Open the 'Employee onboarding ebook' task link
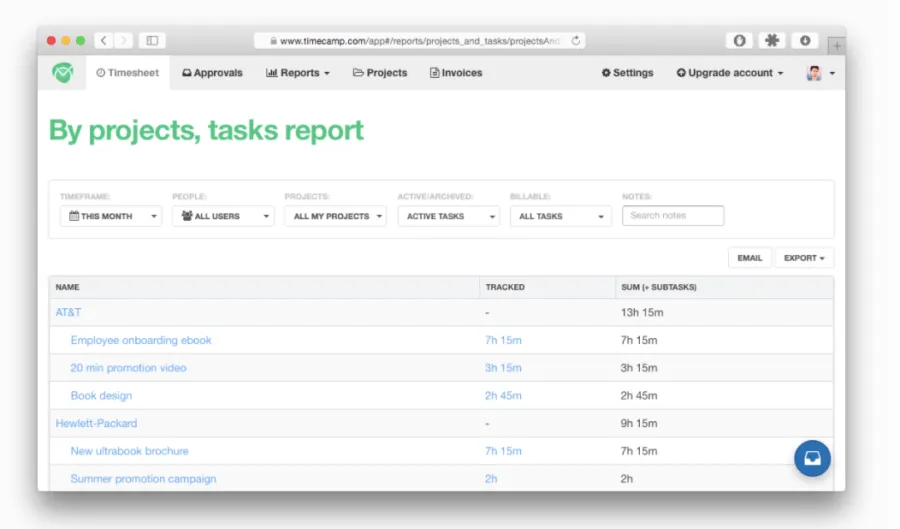 click(141, 340)
